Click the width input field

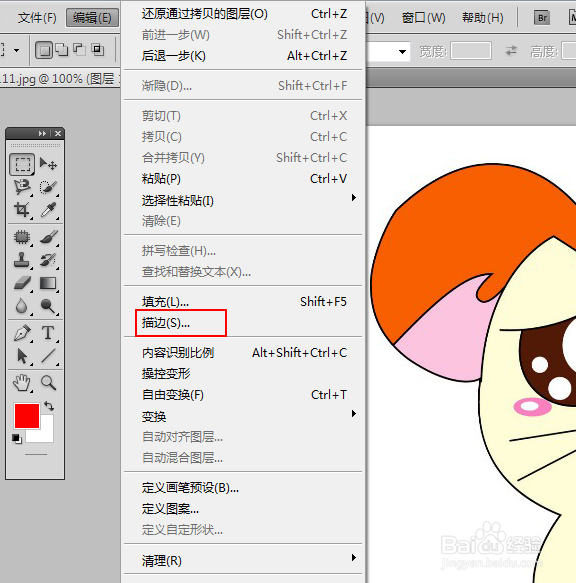(x=471, y=51)
